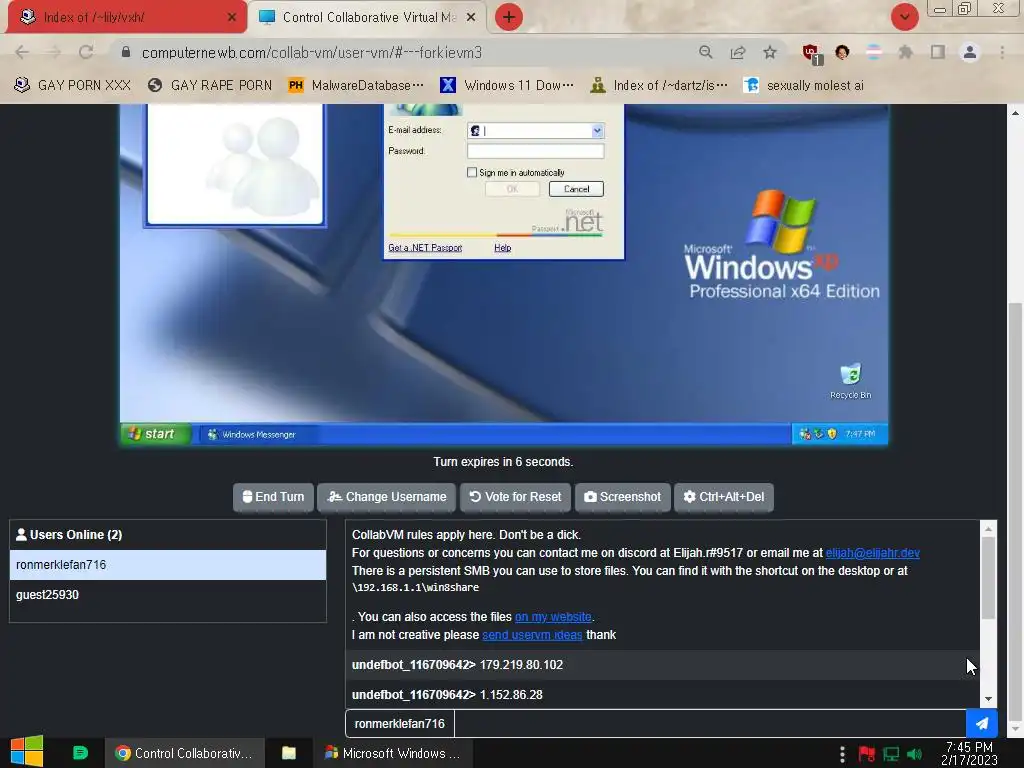The width and height of the screenshot is (1024, 768).
Task: Open the green chat app on taskbar
Action: pyautogui.click(x=80, y=753)
